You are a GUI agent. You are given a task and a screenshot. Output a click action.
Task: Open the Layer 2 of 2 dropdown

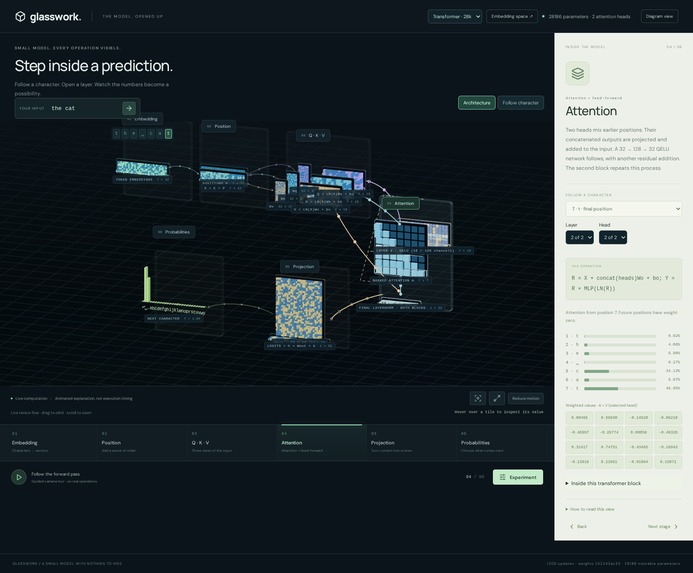[x=579, y=237]
